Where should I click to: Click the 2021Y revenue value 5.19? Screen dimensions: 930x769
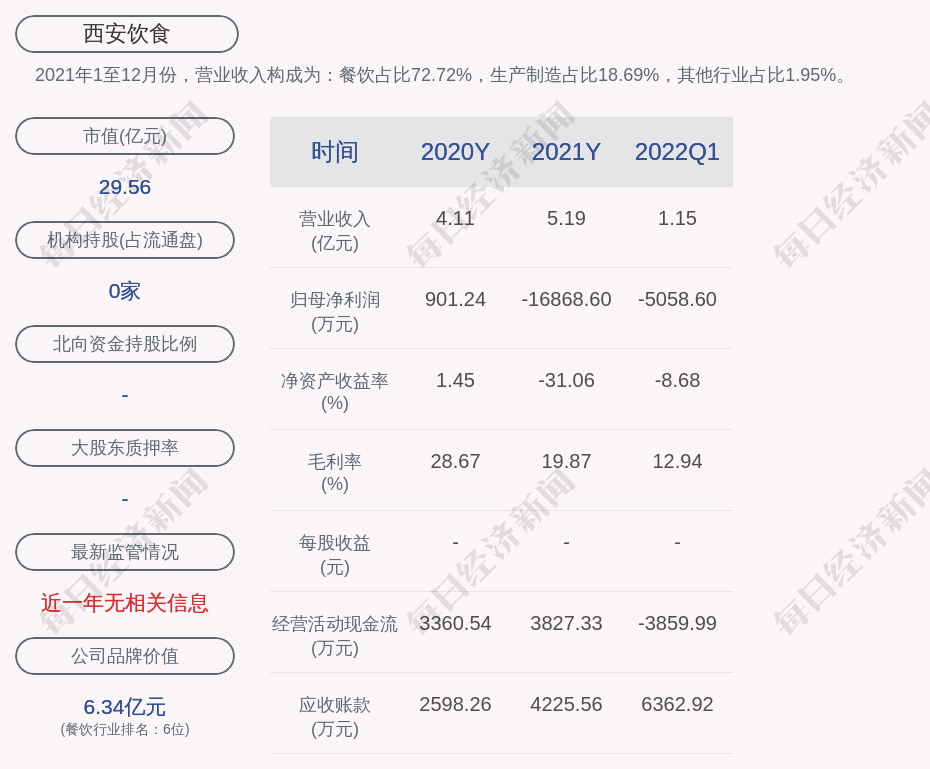(x=566, y=218)
